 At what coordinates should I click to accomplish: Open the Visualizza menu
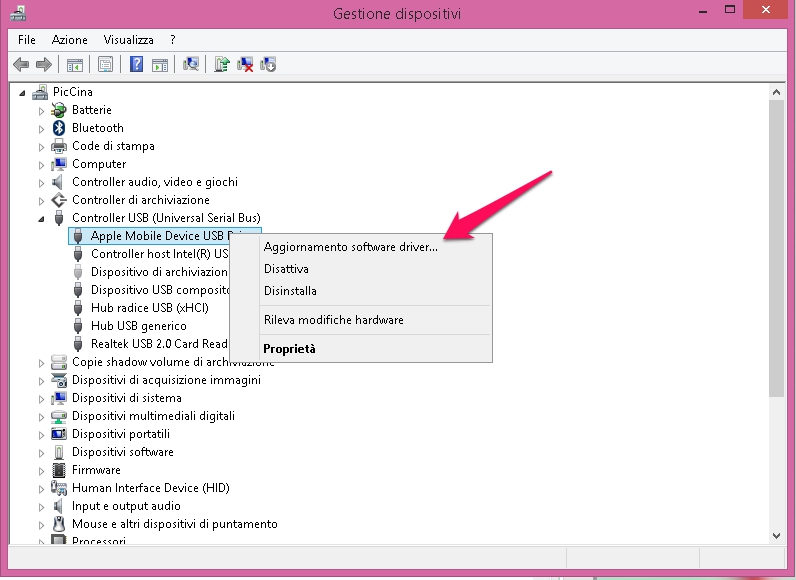pos(128,40)
